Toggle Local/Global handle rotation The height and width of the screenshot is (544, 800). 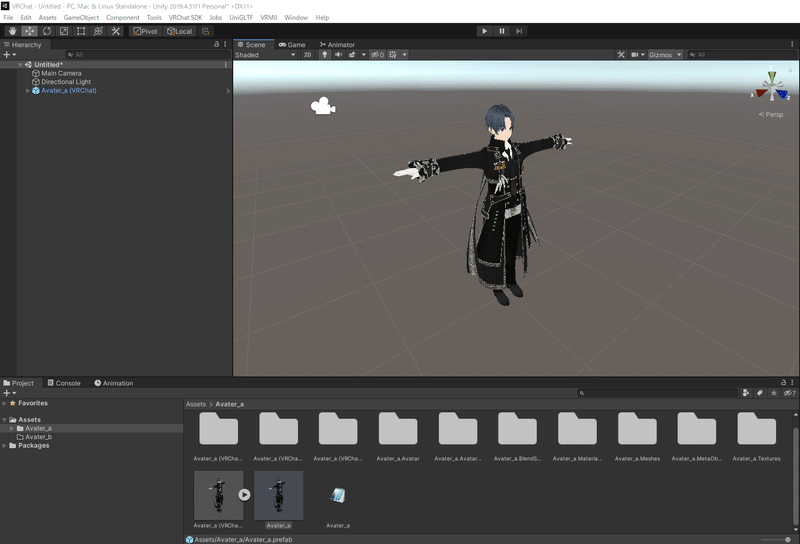[x=180, y=31]
